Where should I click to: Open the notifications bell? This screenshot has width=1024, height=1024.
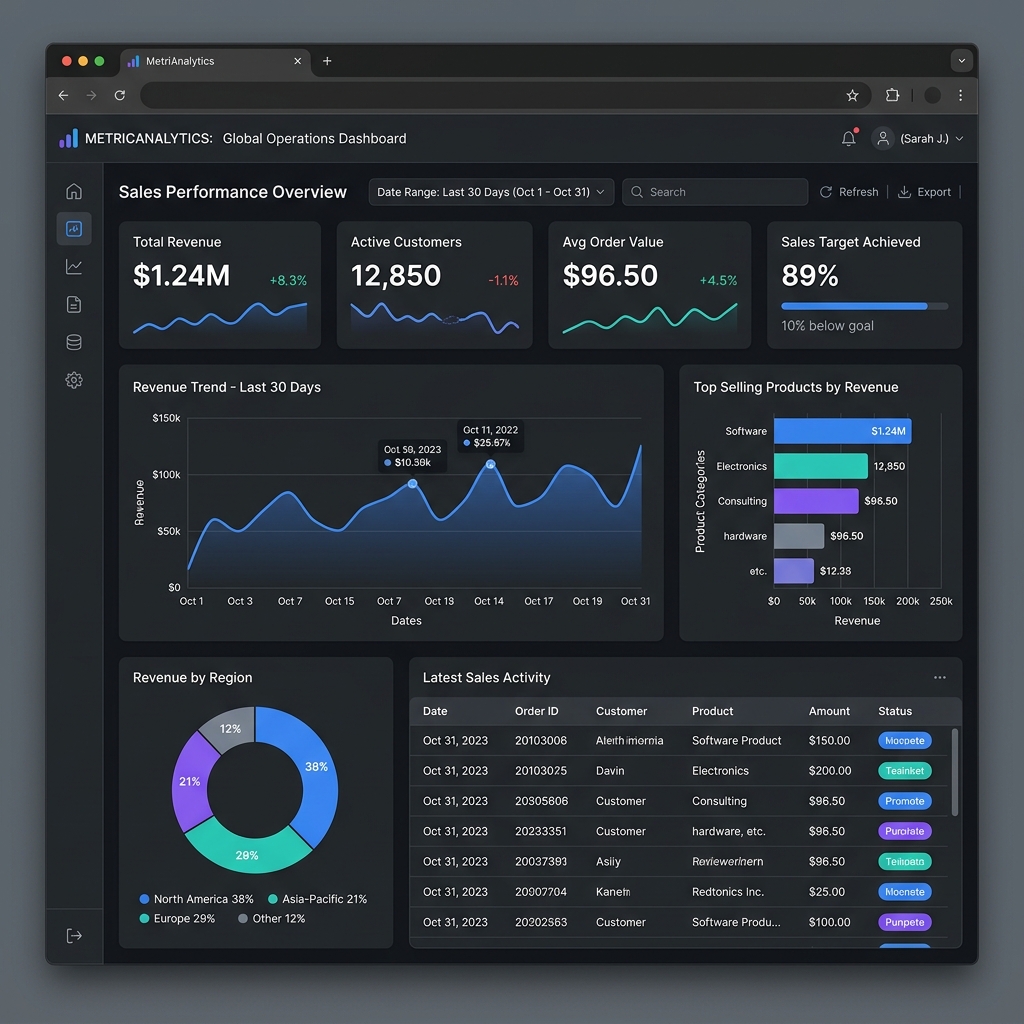849,138
